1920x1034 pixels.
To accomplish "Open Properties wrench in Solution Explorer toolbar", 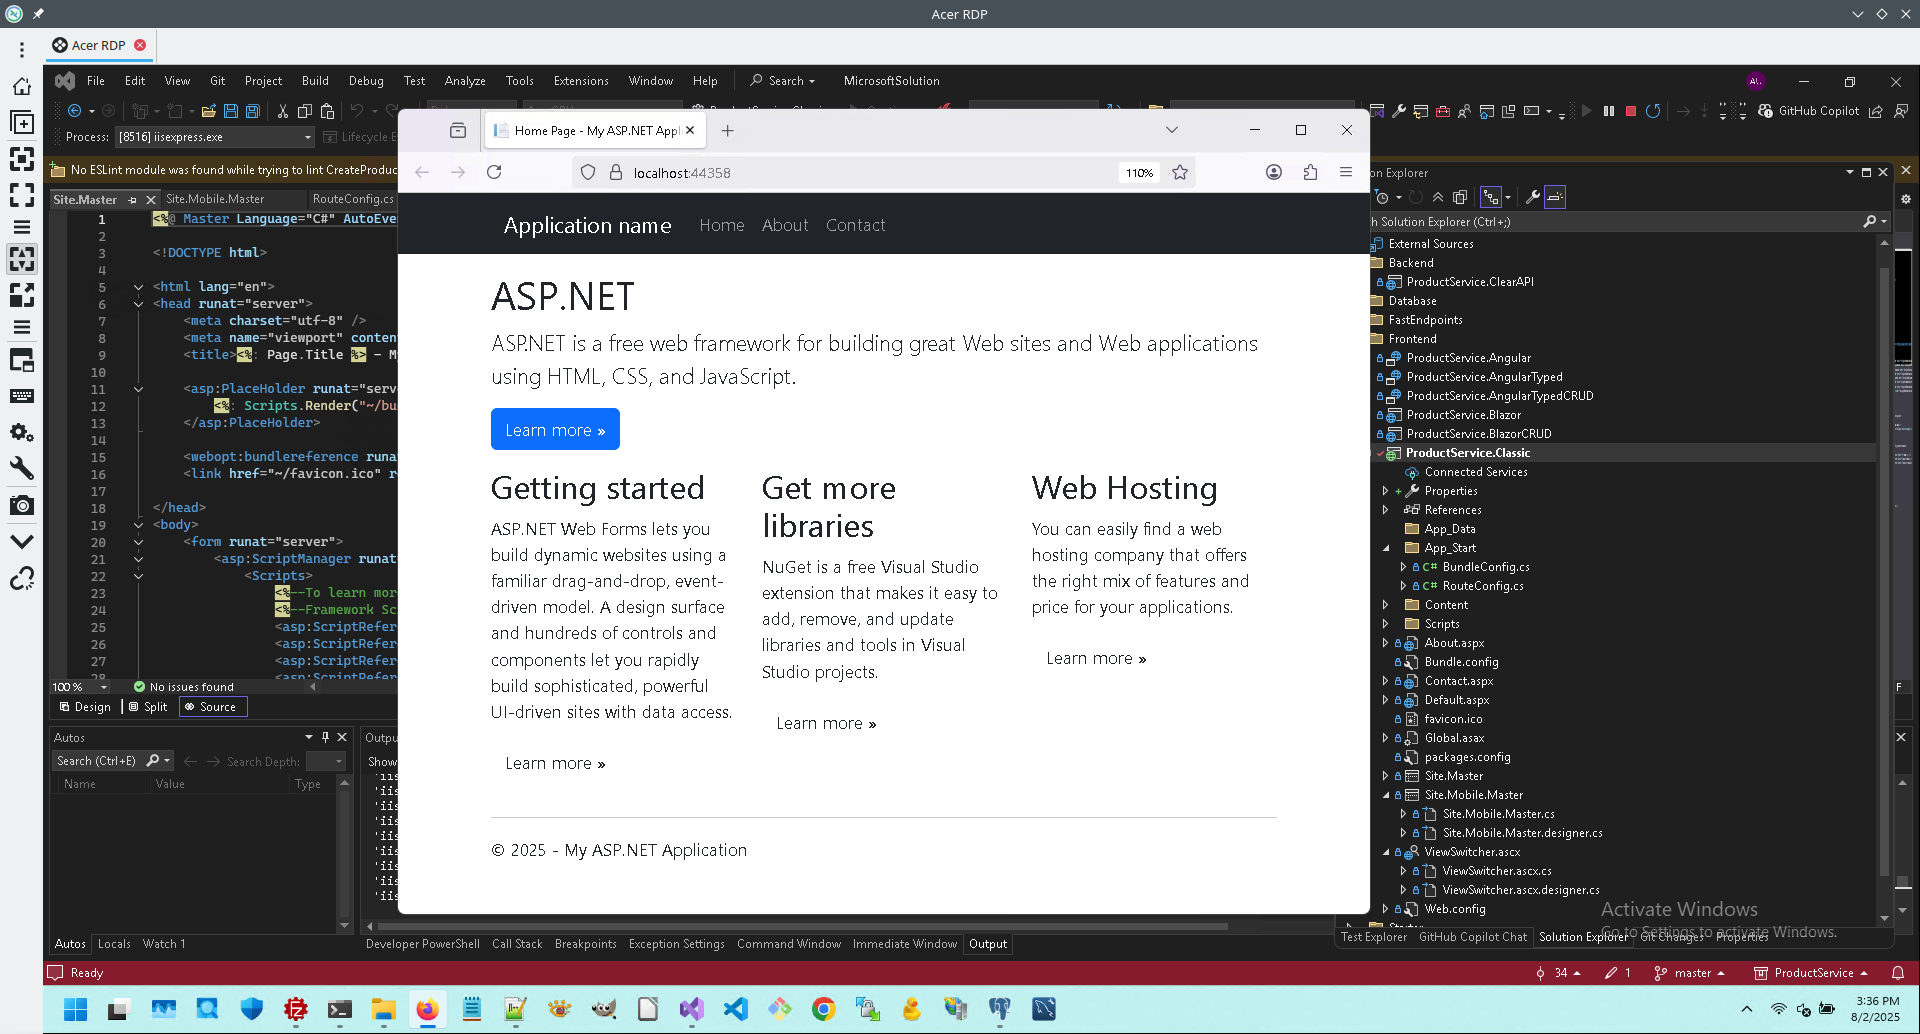I will click(x=1533, y=197).
